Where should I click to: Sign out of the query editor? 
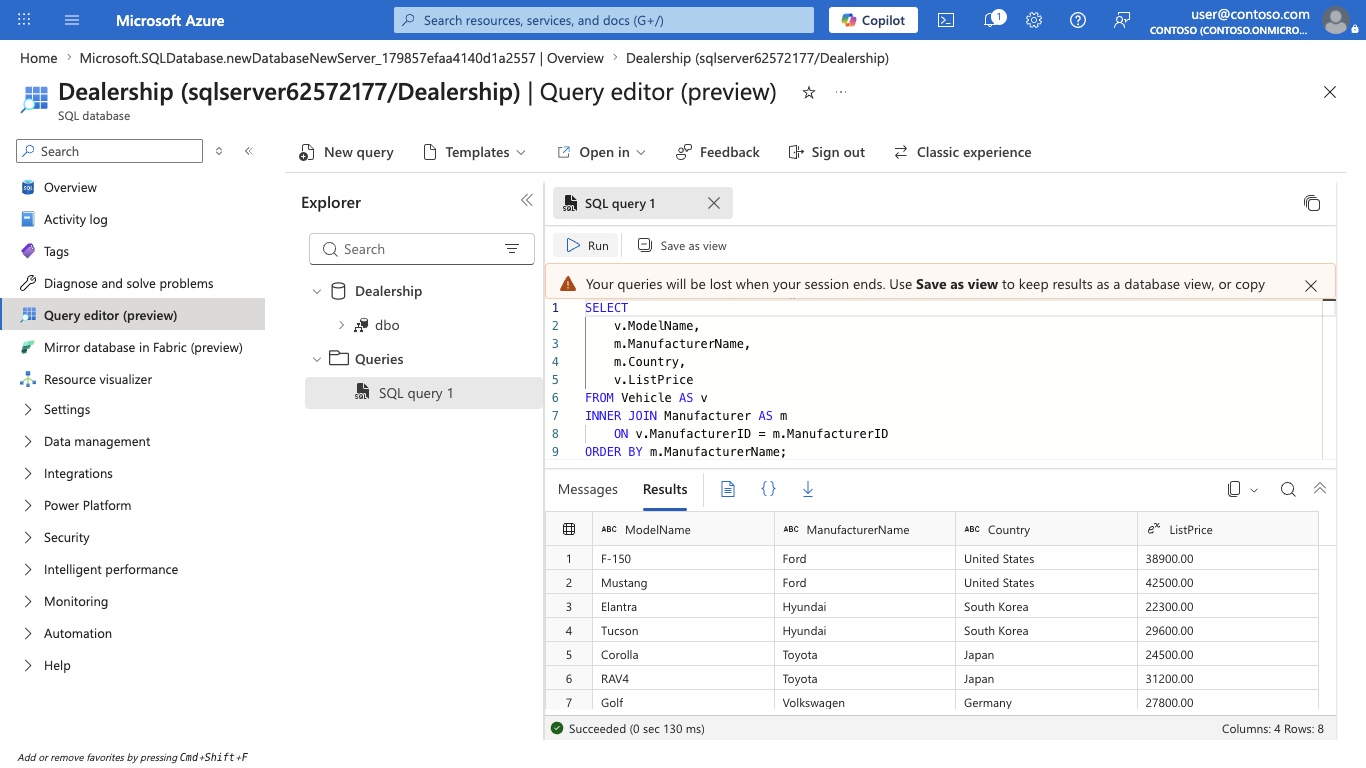tap(827, 152)
